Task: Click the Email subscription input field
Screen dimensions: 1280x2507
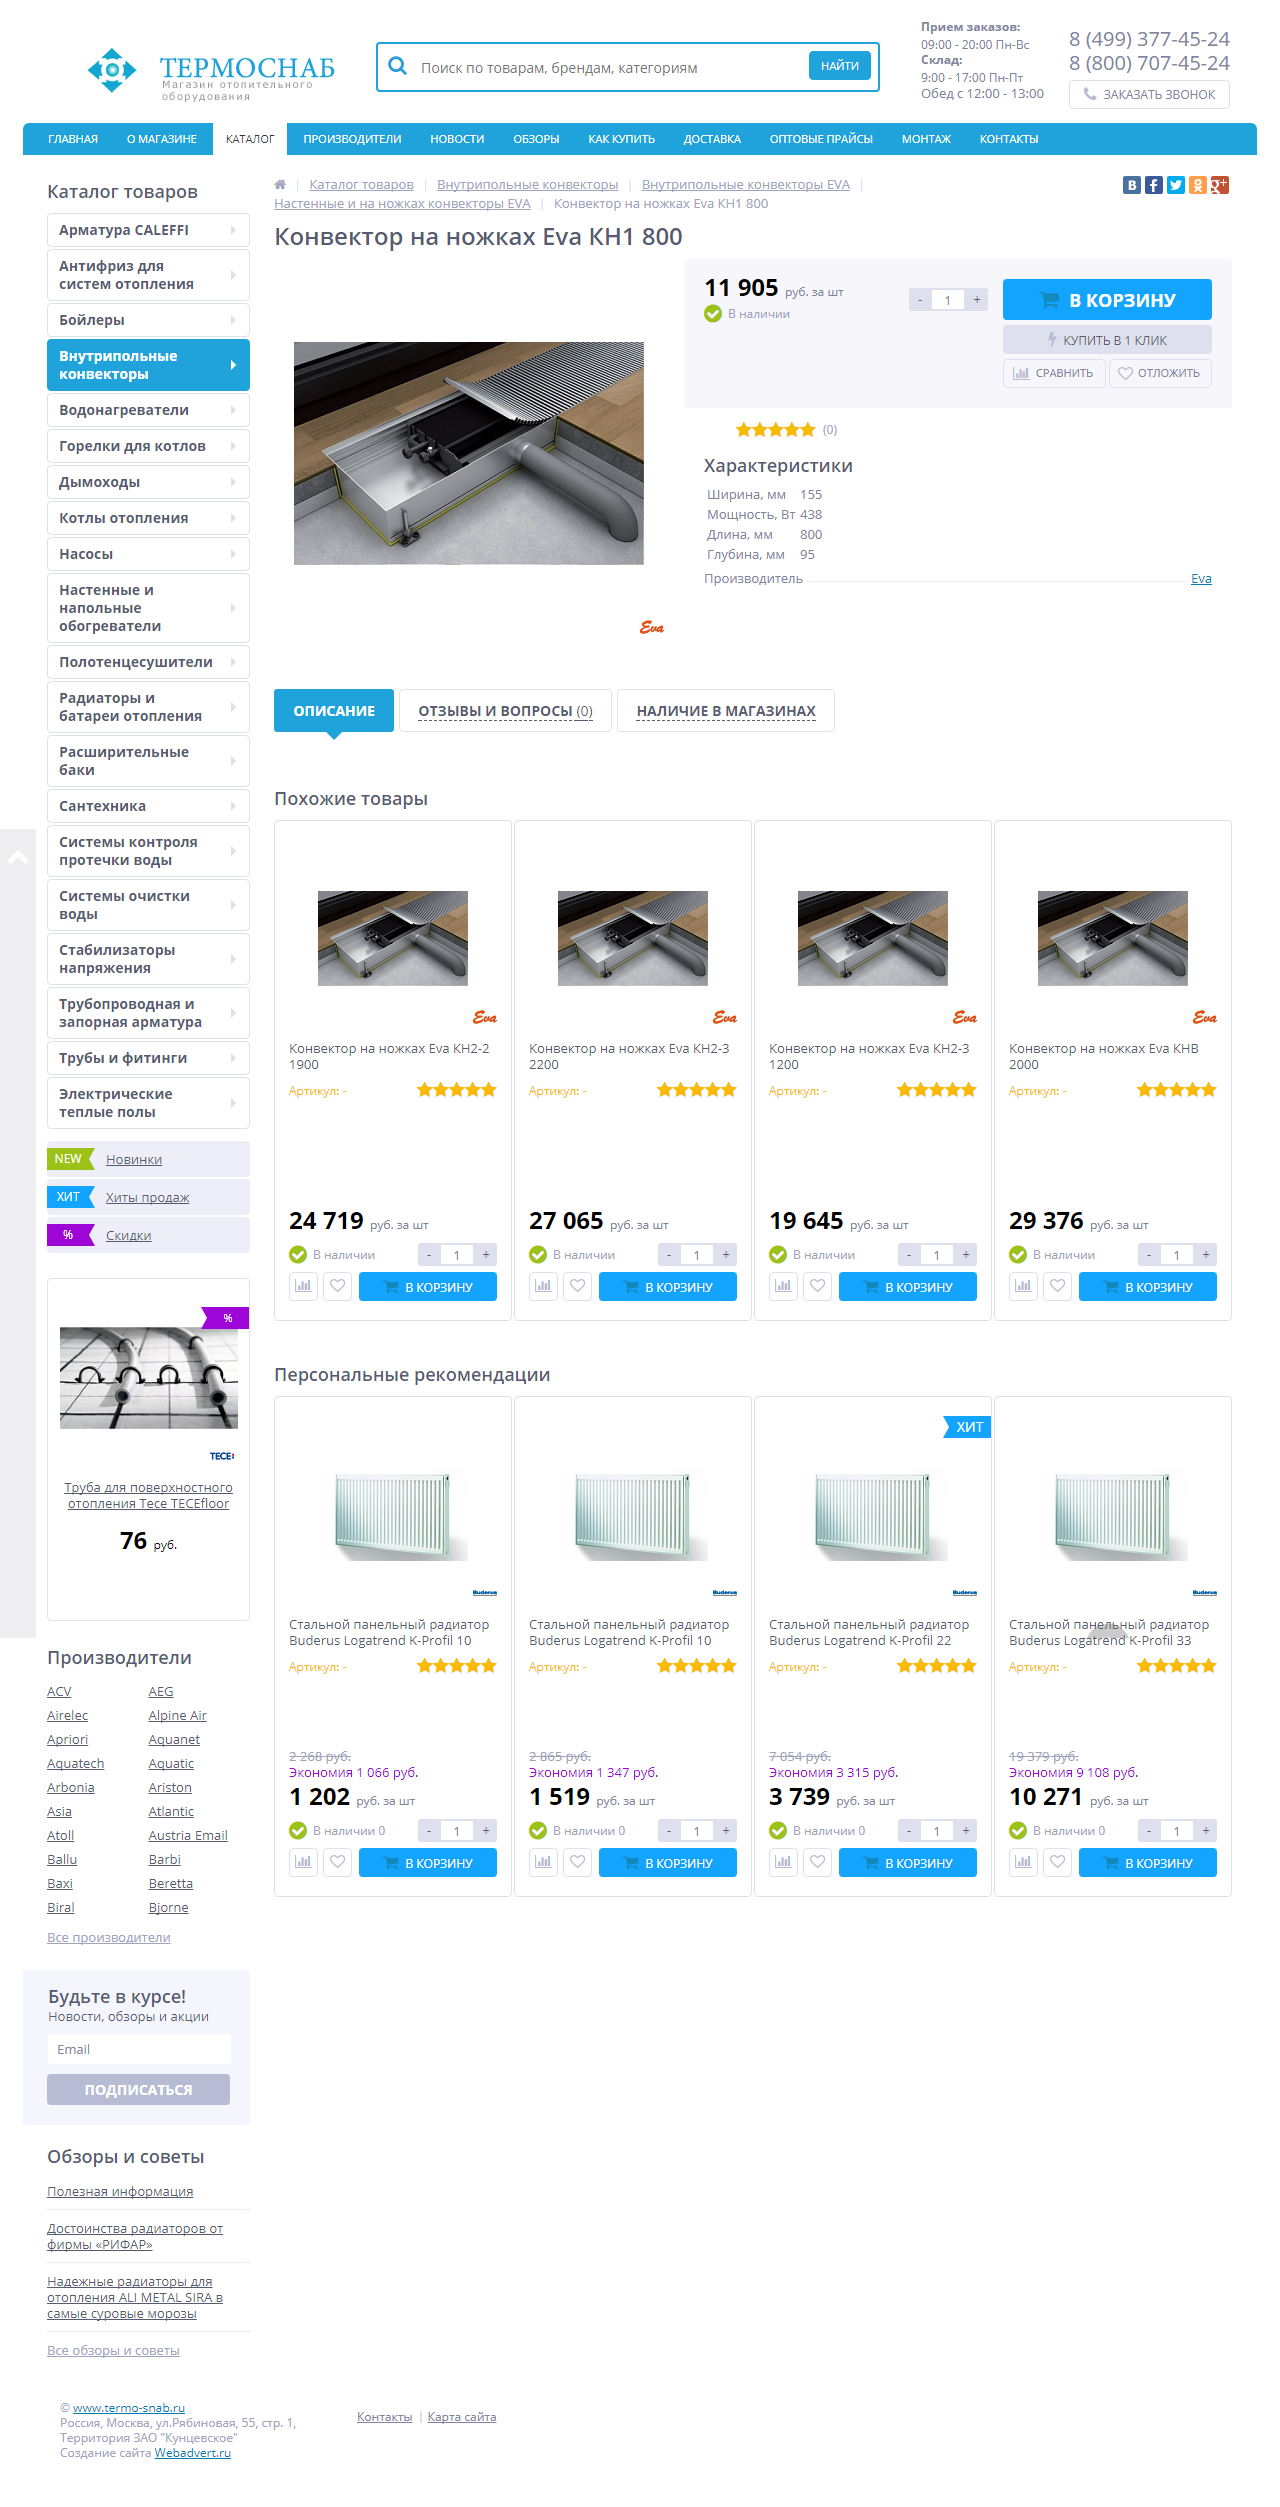Action: click(x=139, y=2049)
